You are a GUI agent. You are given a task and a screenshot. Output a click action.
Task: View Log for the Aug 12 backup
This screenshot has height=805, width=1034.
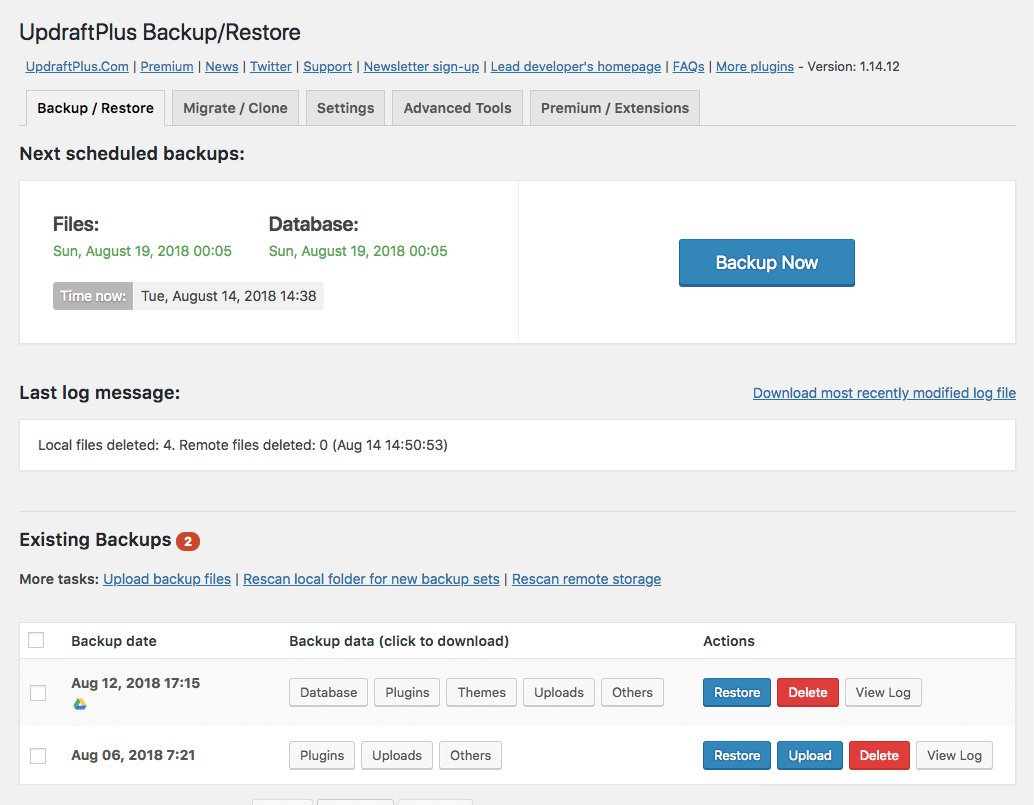pos(883,692)
